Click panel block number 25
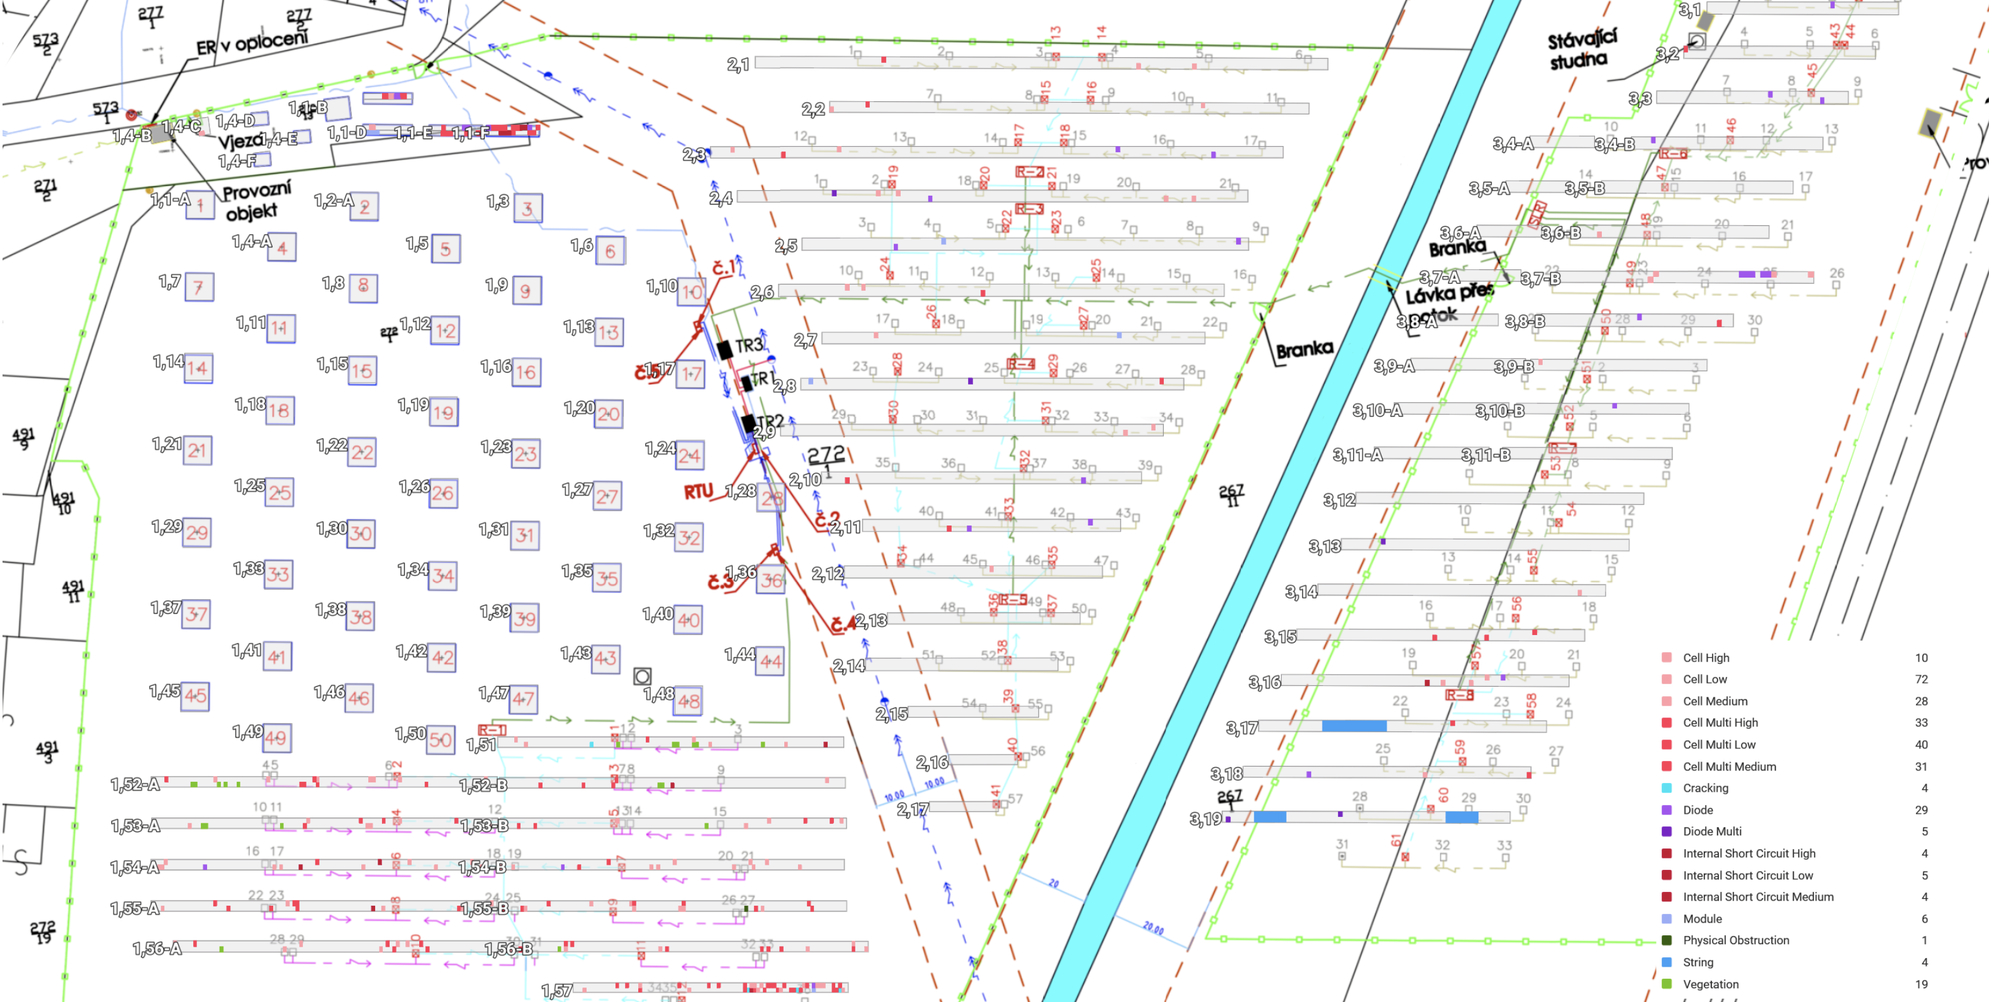The width and height of the screenshot is (1999, 1002). coord(279,492)
